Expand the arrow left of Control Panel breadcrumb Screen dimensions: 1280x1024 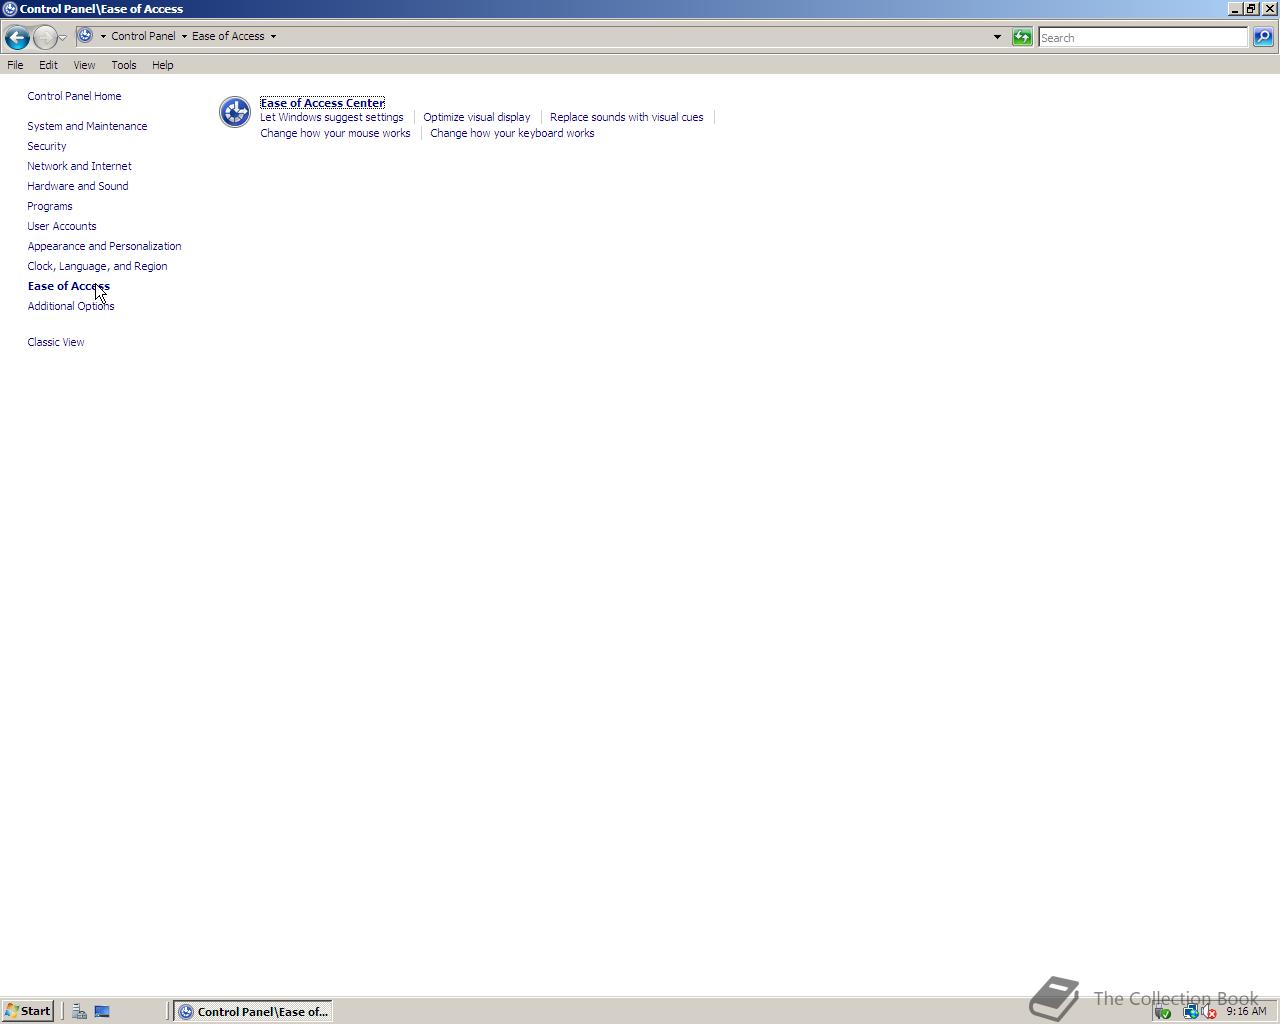tap(103, 36)
